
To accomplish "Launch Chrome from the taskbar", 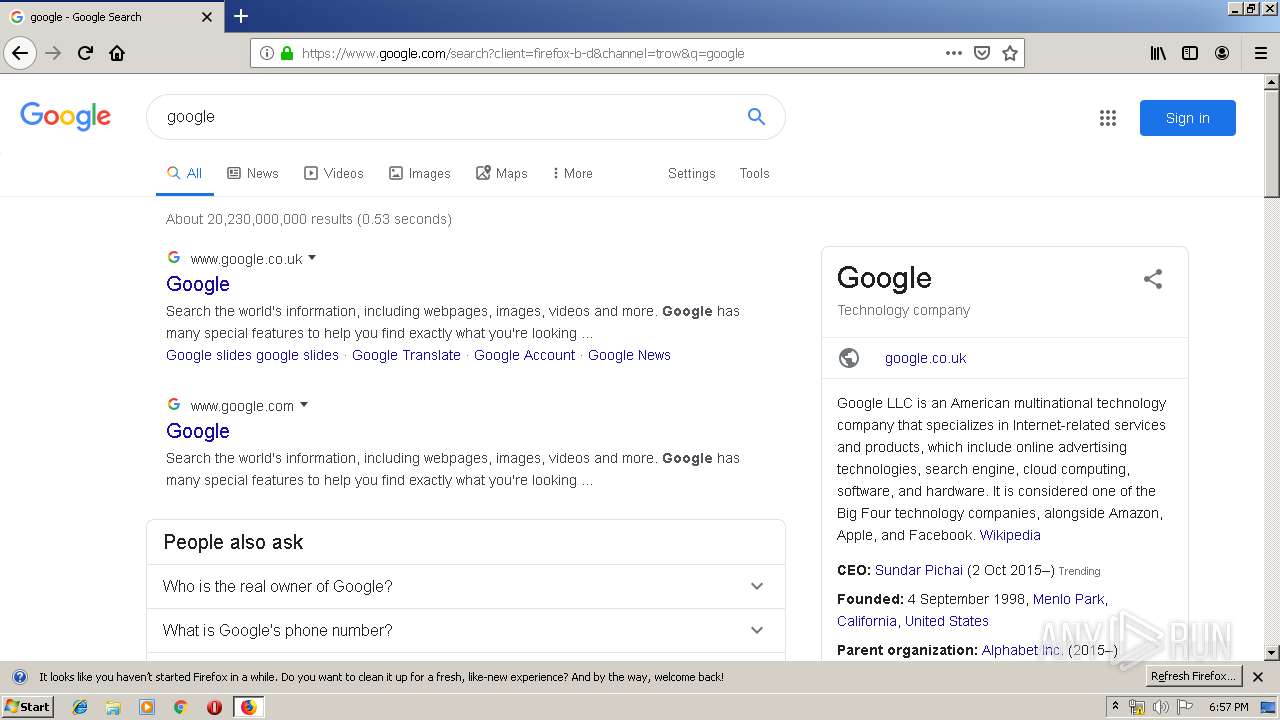I will 180,707.
